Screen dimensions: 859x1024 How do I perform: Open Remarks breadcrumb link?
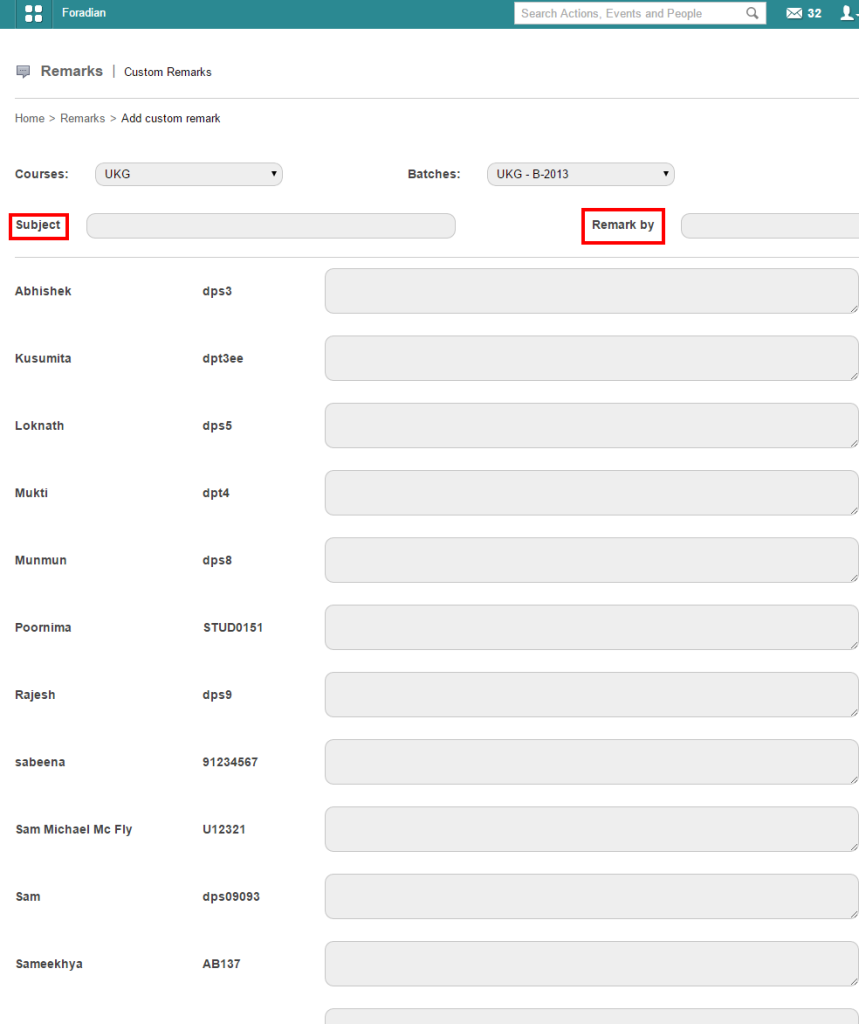82,118
